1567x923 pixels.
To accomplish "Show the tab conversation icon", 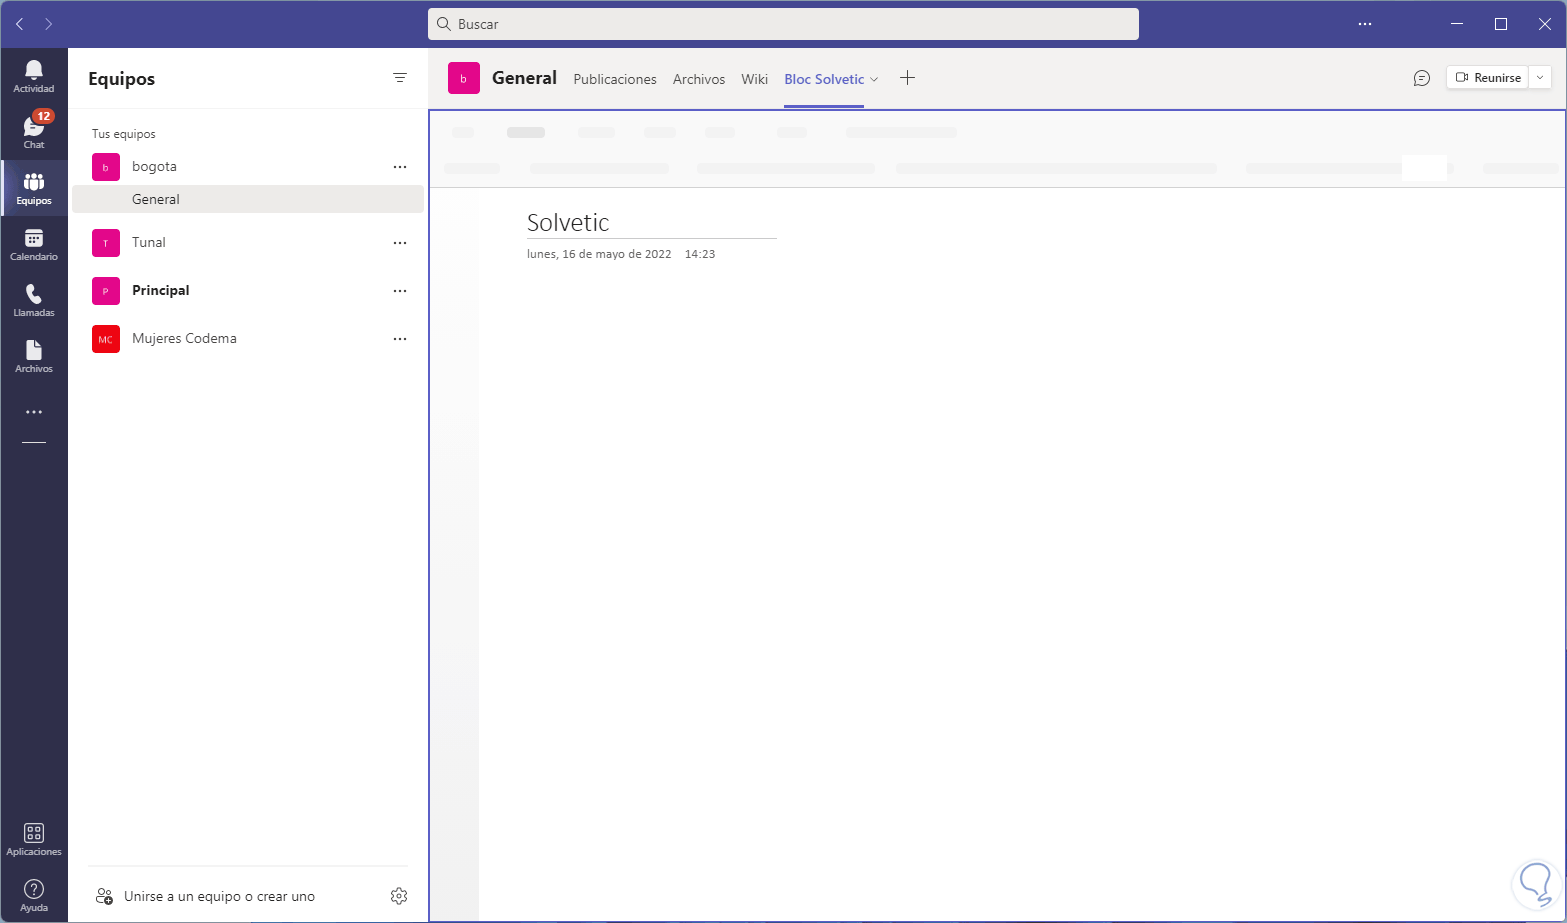I will (x=1421, y=78).
